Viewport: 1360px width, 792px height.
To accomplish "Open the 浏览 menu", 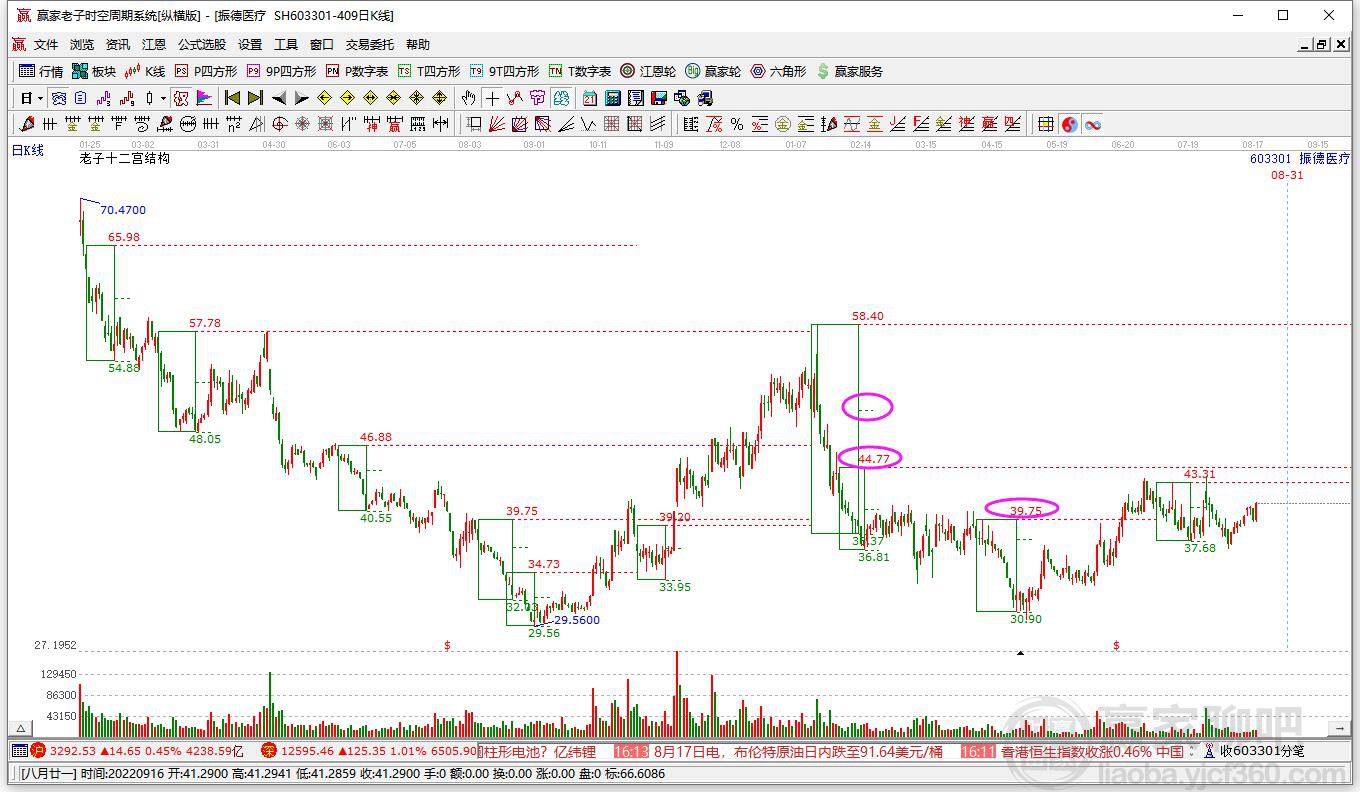I will pyautogui.click(x=82, y=45).
